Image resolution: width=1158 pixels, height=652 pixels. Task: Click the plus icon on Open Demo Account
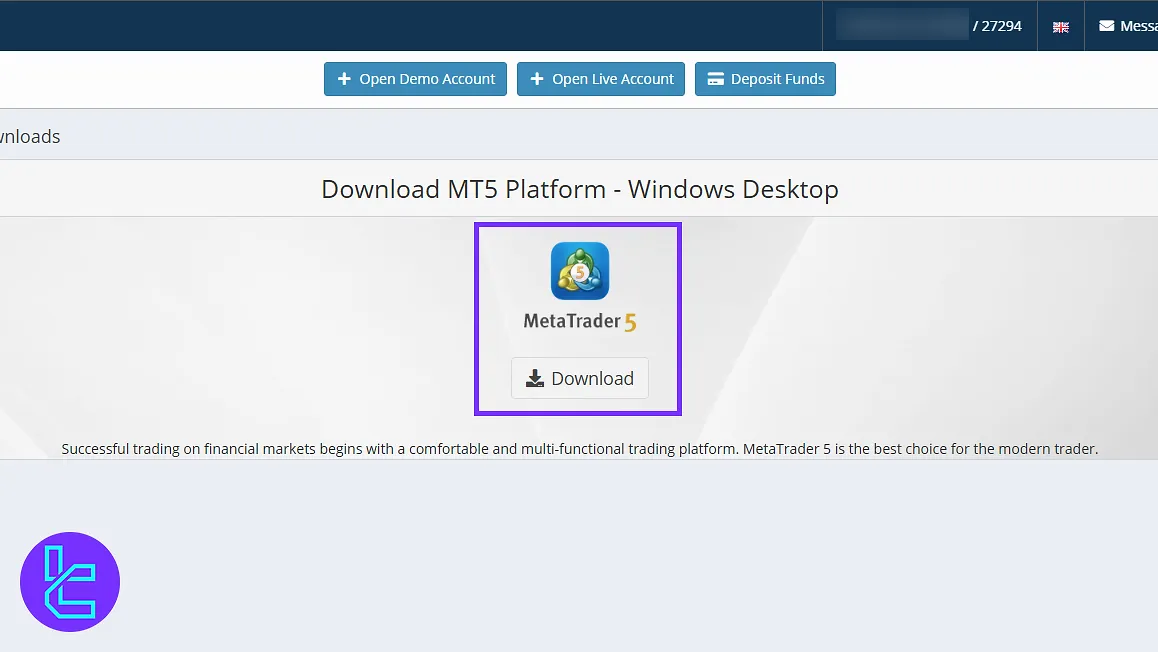pyautogui.click(x=344, y=79)
